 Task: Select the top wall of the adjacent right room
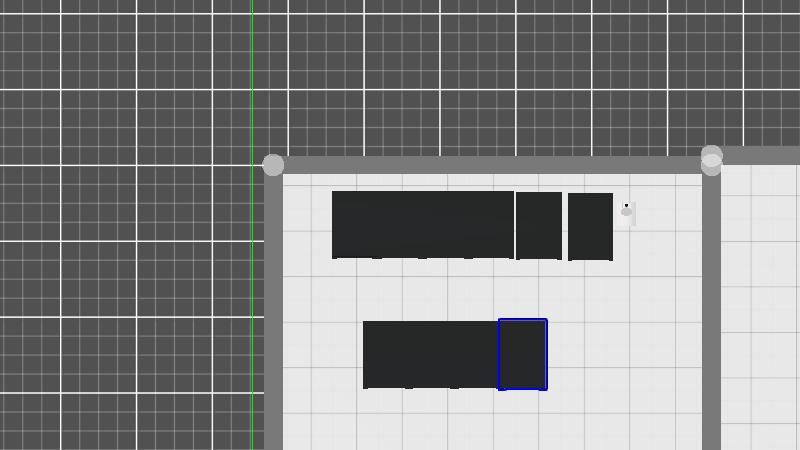[762, 155]
